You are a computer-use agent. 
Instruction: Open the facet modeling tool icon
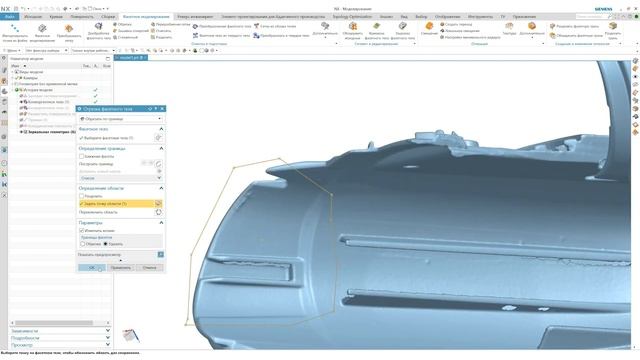[x=42, y=28]
